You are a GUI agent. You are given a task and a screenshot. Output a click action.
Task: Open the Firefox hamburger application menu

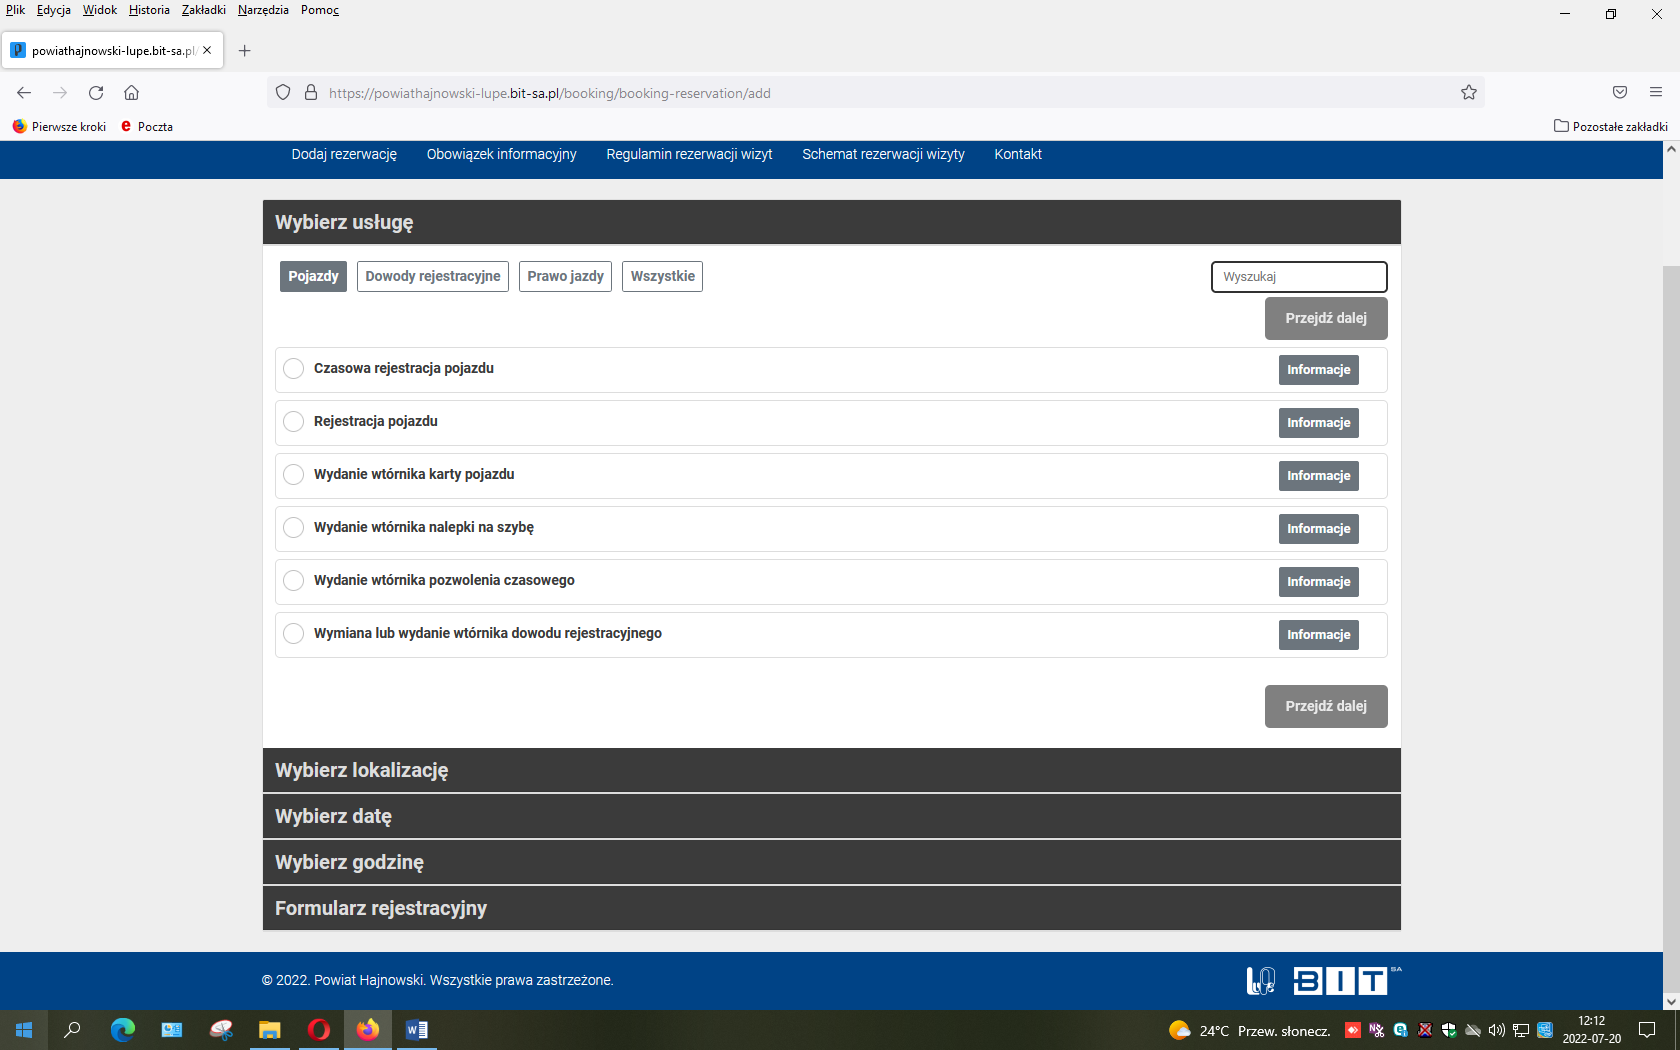(x=1656, y=93)
